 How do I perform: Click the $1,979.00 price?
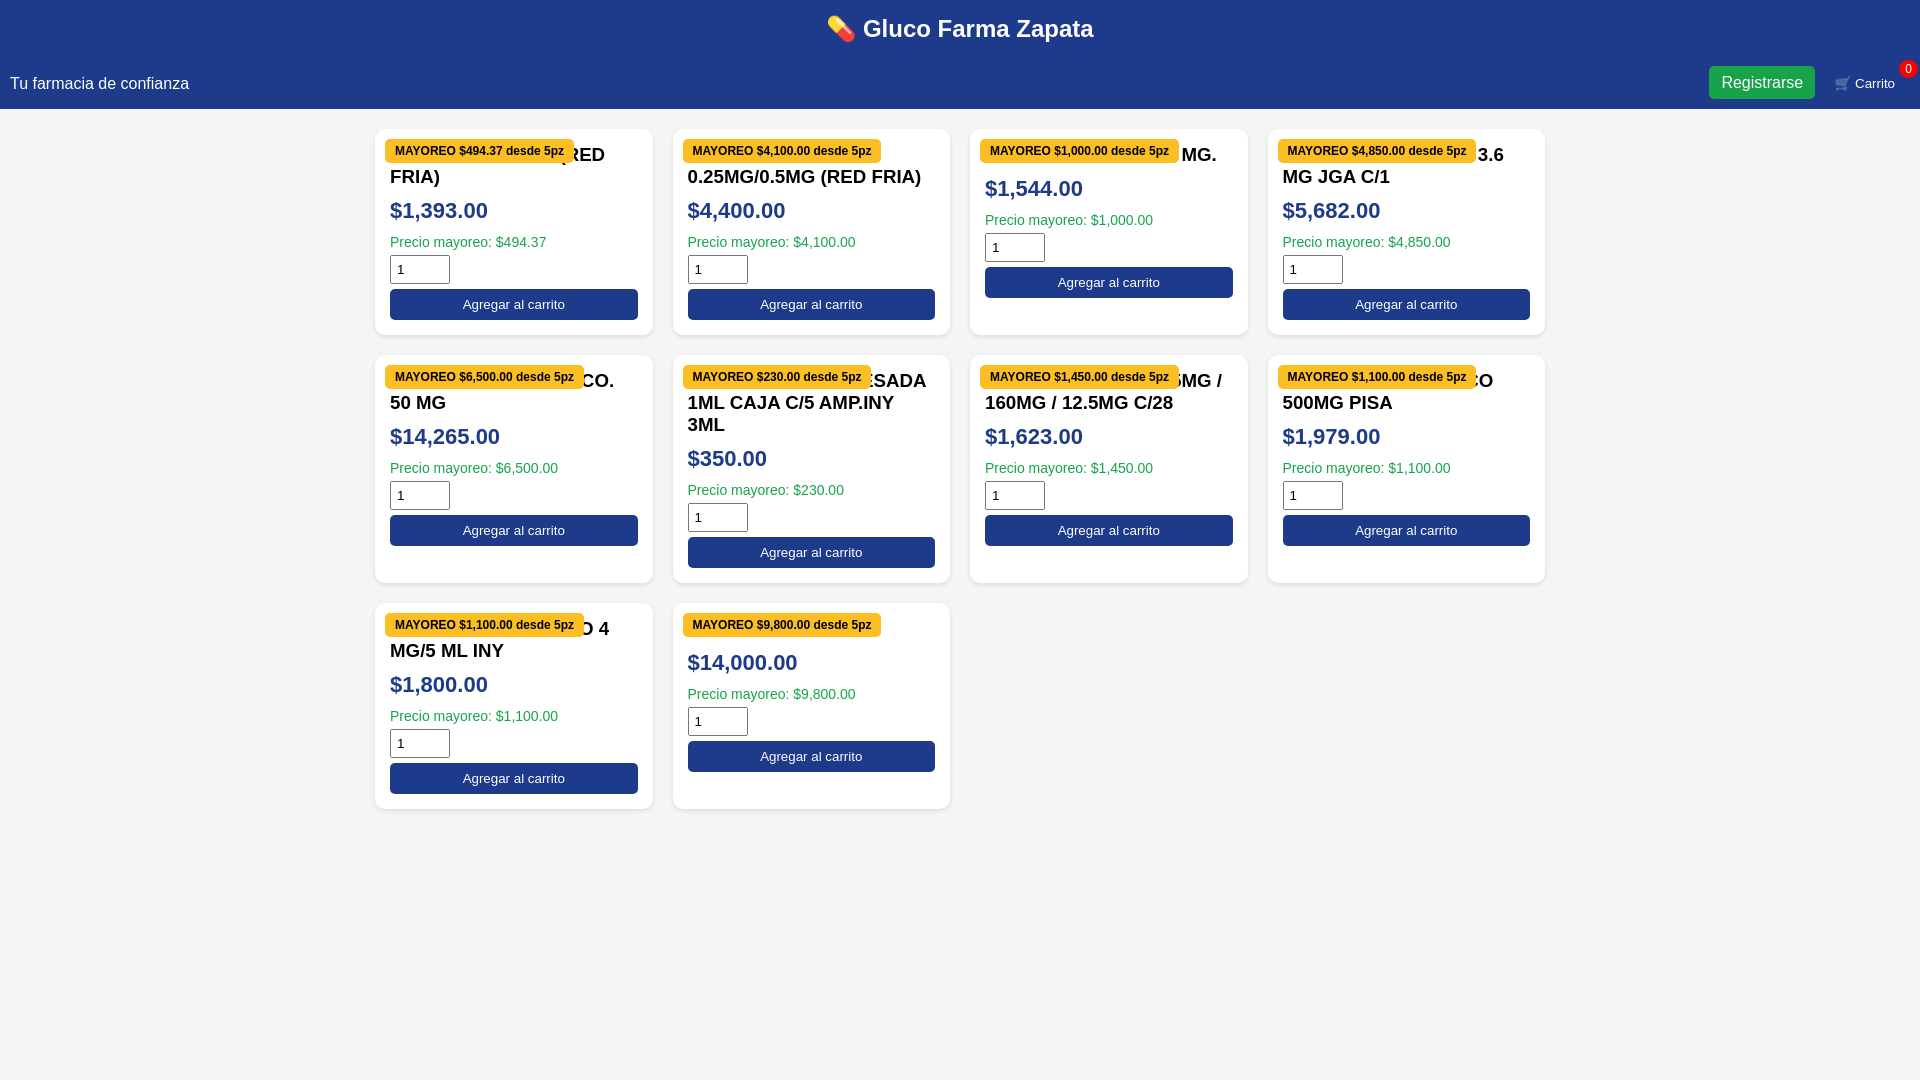(x=1331, y=437)
